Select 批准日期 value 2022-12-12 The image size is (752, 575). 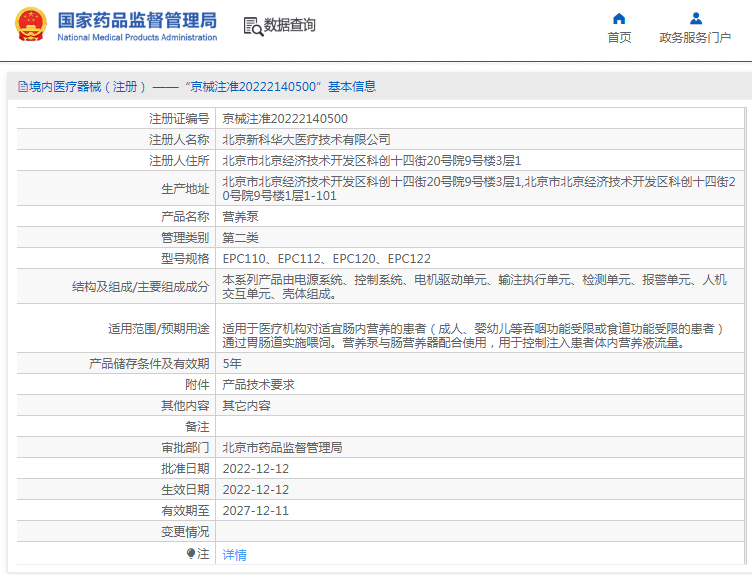tap(256, 469)
